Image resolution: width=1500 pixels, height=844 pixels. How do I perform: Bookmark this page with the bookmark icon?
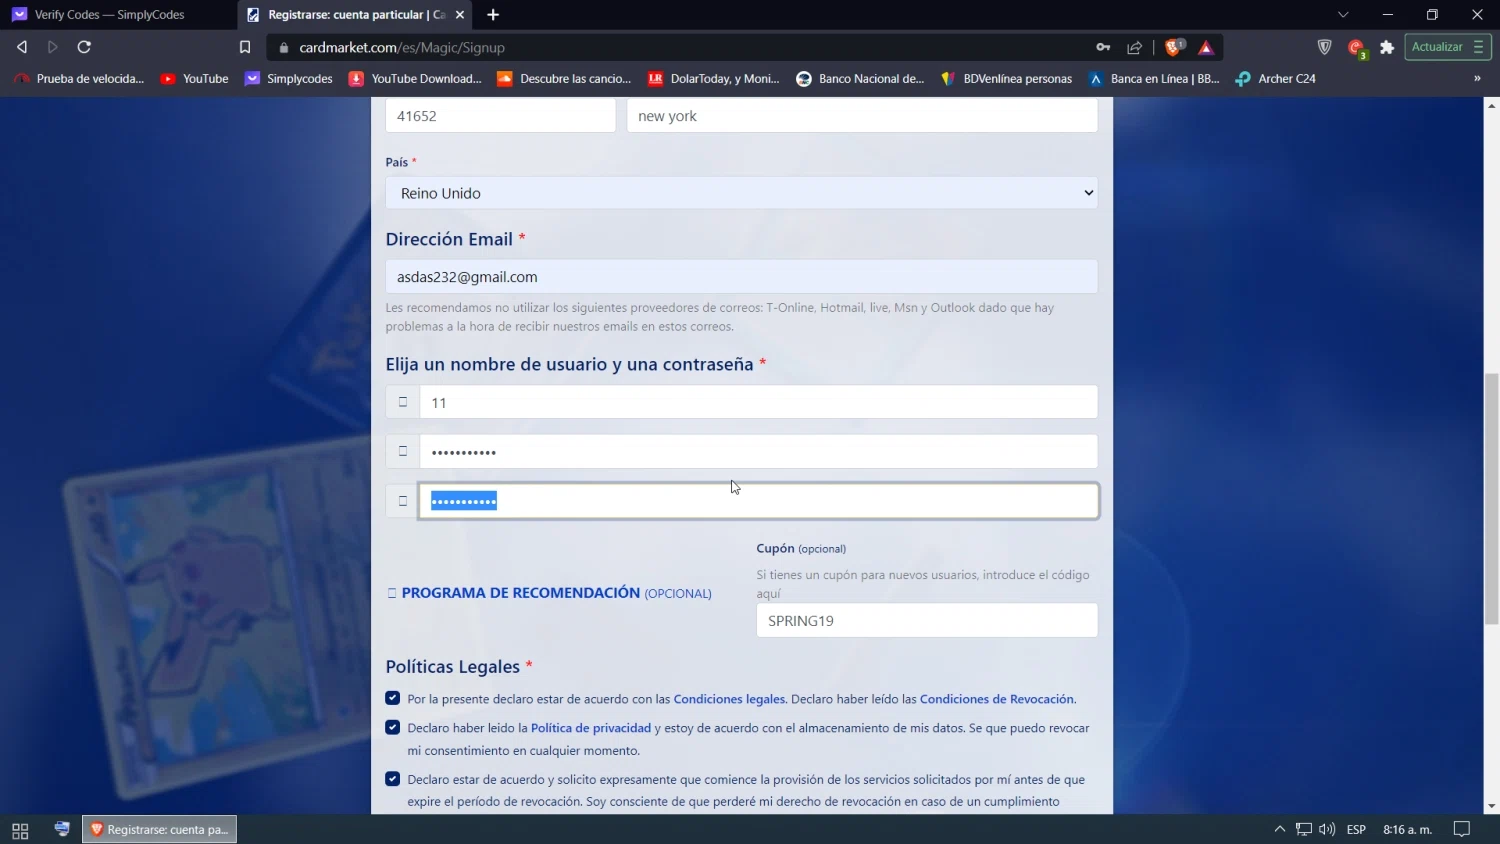click(x=245, y=47)
